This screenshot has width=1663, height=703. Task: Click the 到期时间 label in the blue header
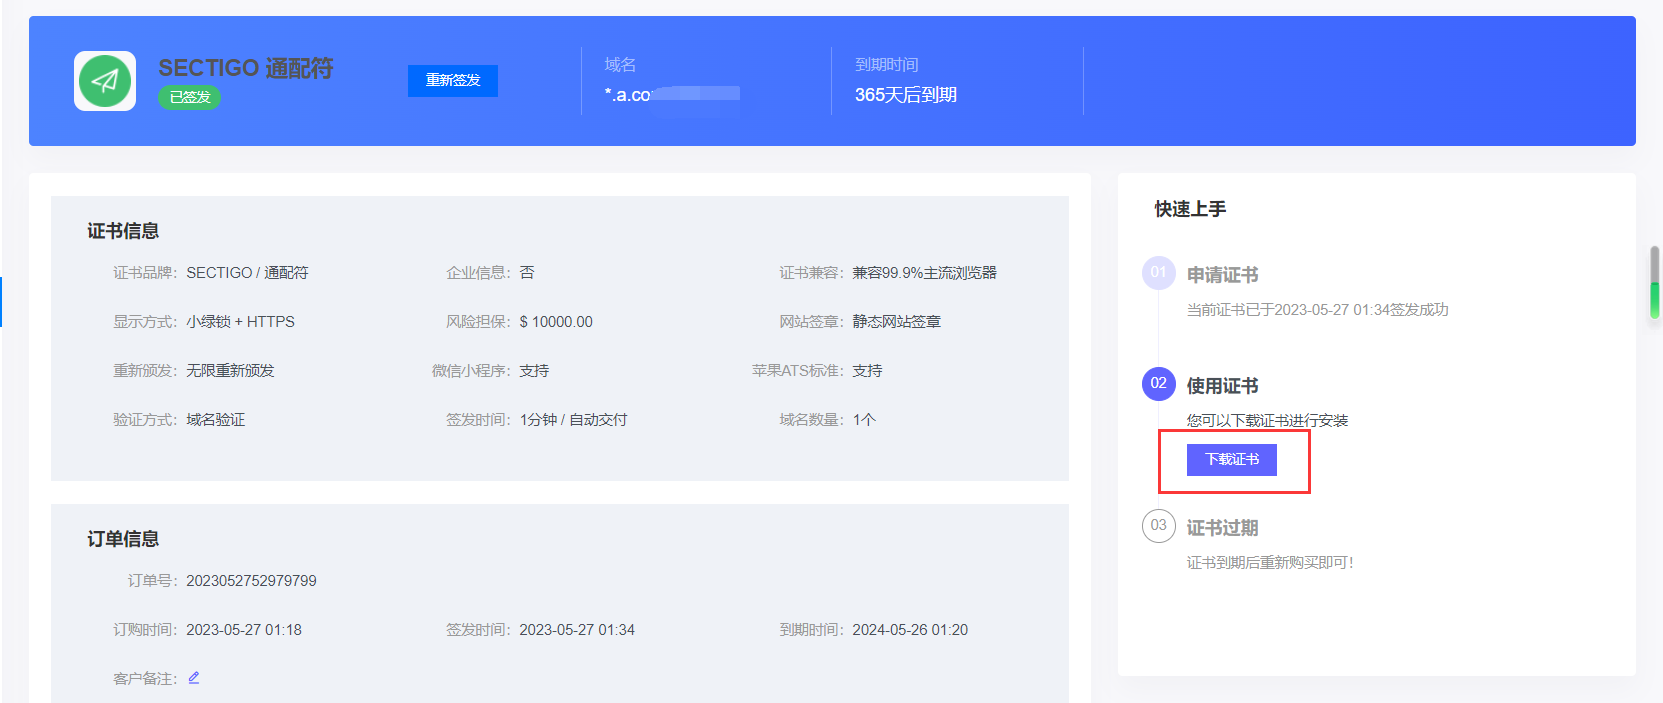(x=887, y=65)
